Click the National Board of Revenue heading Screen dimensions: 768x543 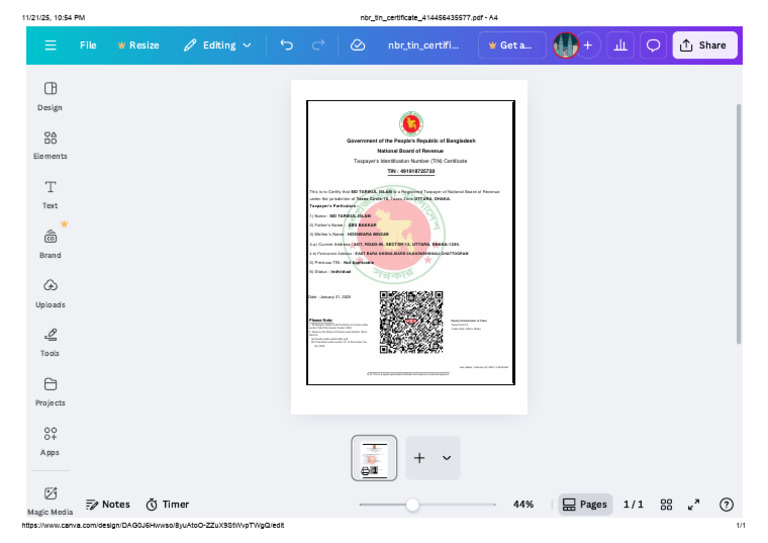point(410,151)
